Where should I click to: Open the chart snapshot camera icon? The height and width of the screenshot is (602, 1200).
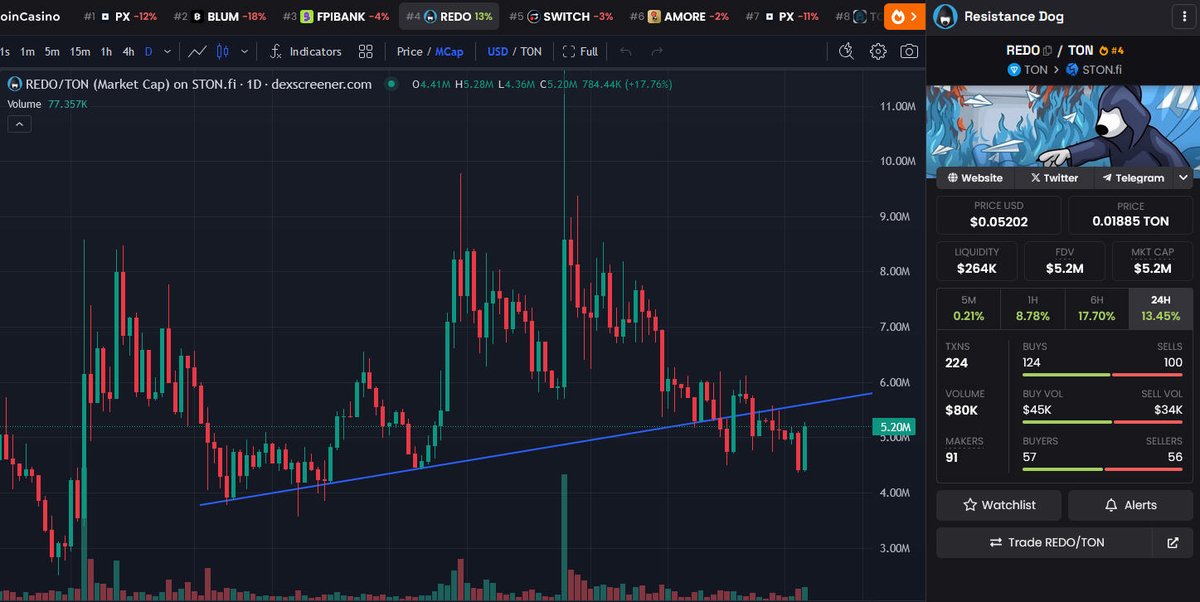point(909,51)
